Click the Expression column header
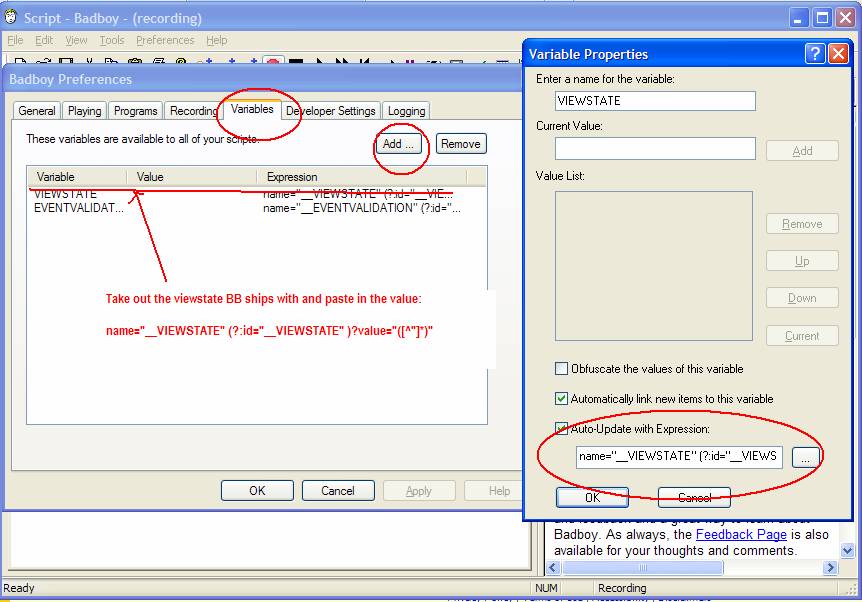 (292, 177)
